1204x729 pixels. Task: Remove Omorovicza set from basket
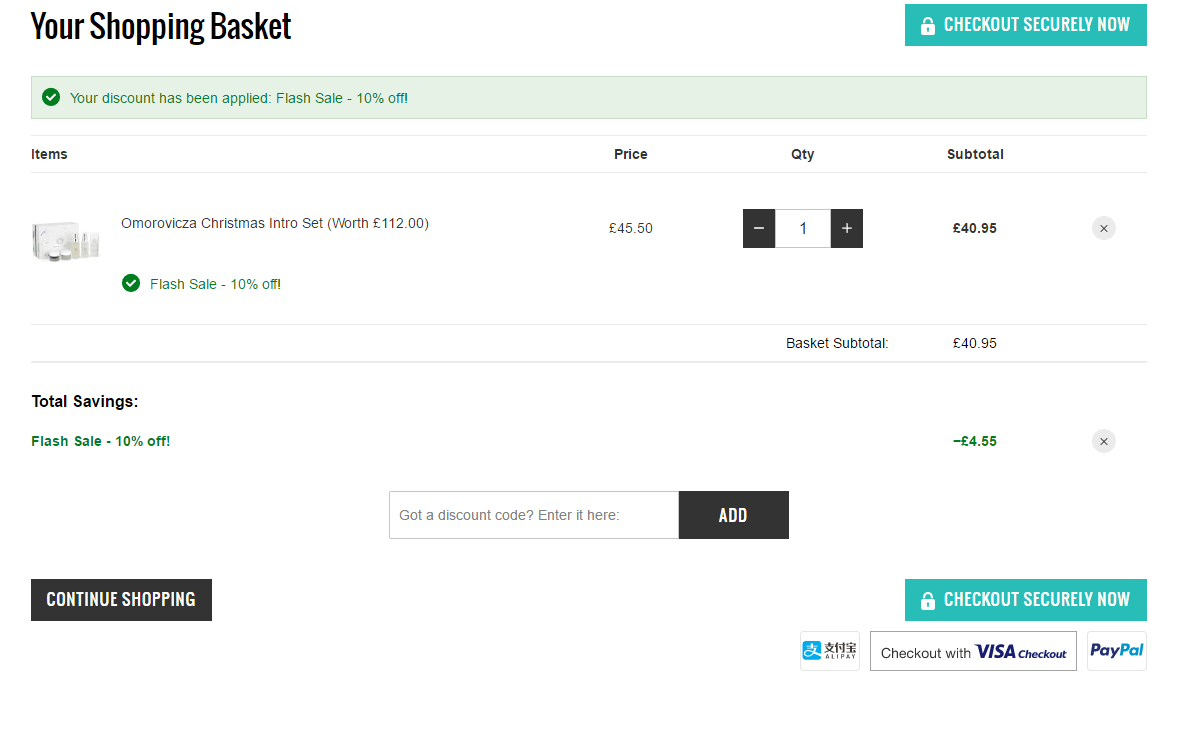pyautogui.click(x=1103, y=228)
